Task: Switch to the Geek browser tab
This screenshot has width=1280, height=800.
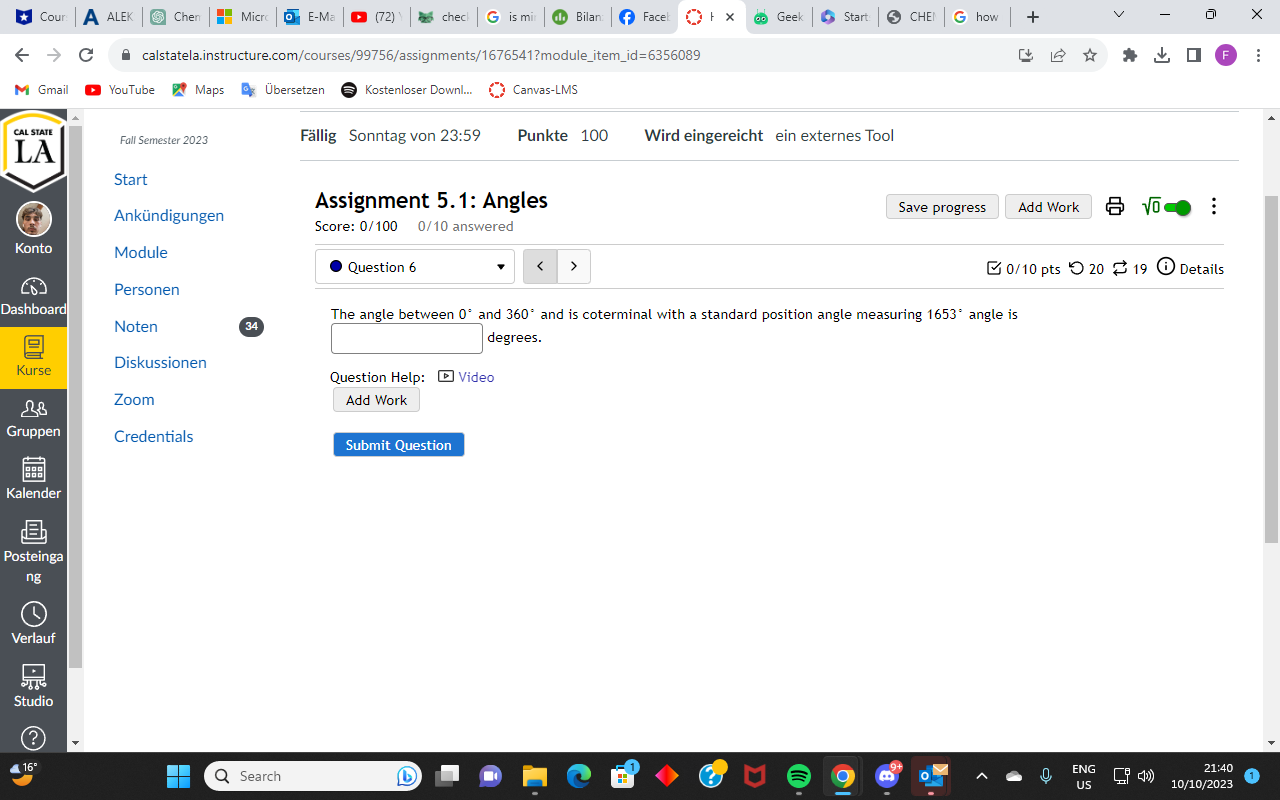Action: click(x=778, y=17)
